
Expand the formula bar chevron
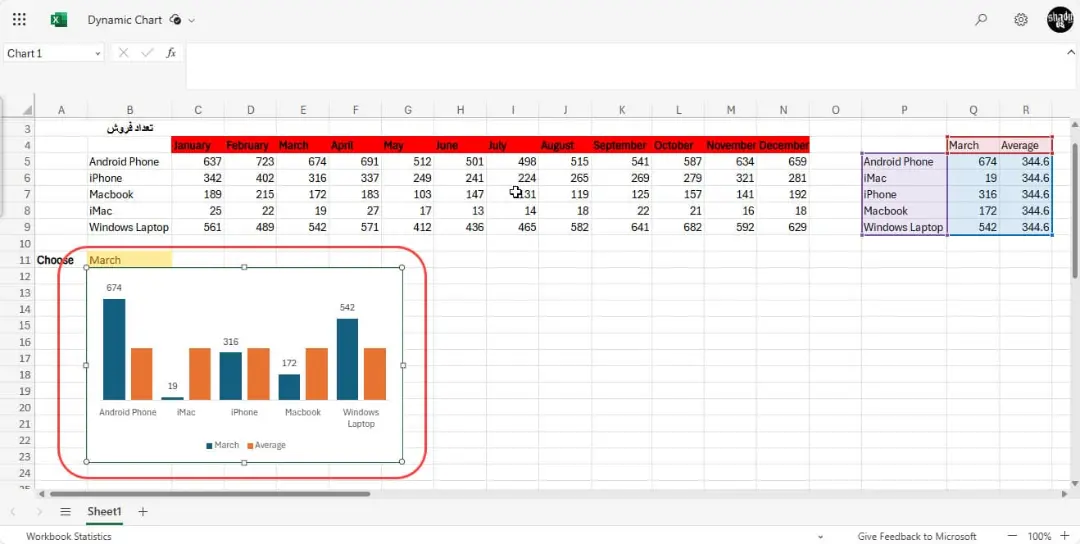tap(1070, 52)
